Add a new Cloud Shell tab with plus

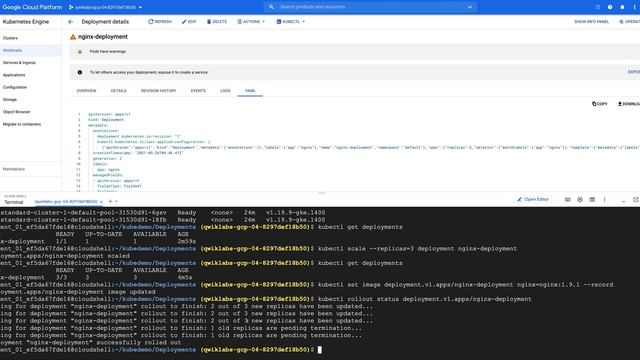click(110, 201)
